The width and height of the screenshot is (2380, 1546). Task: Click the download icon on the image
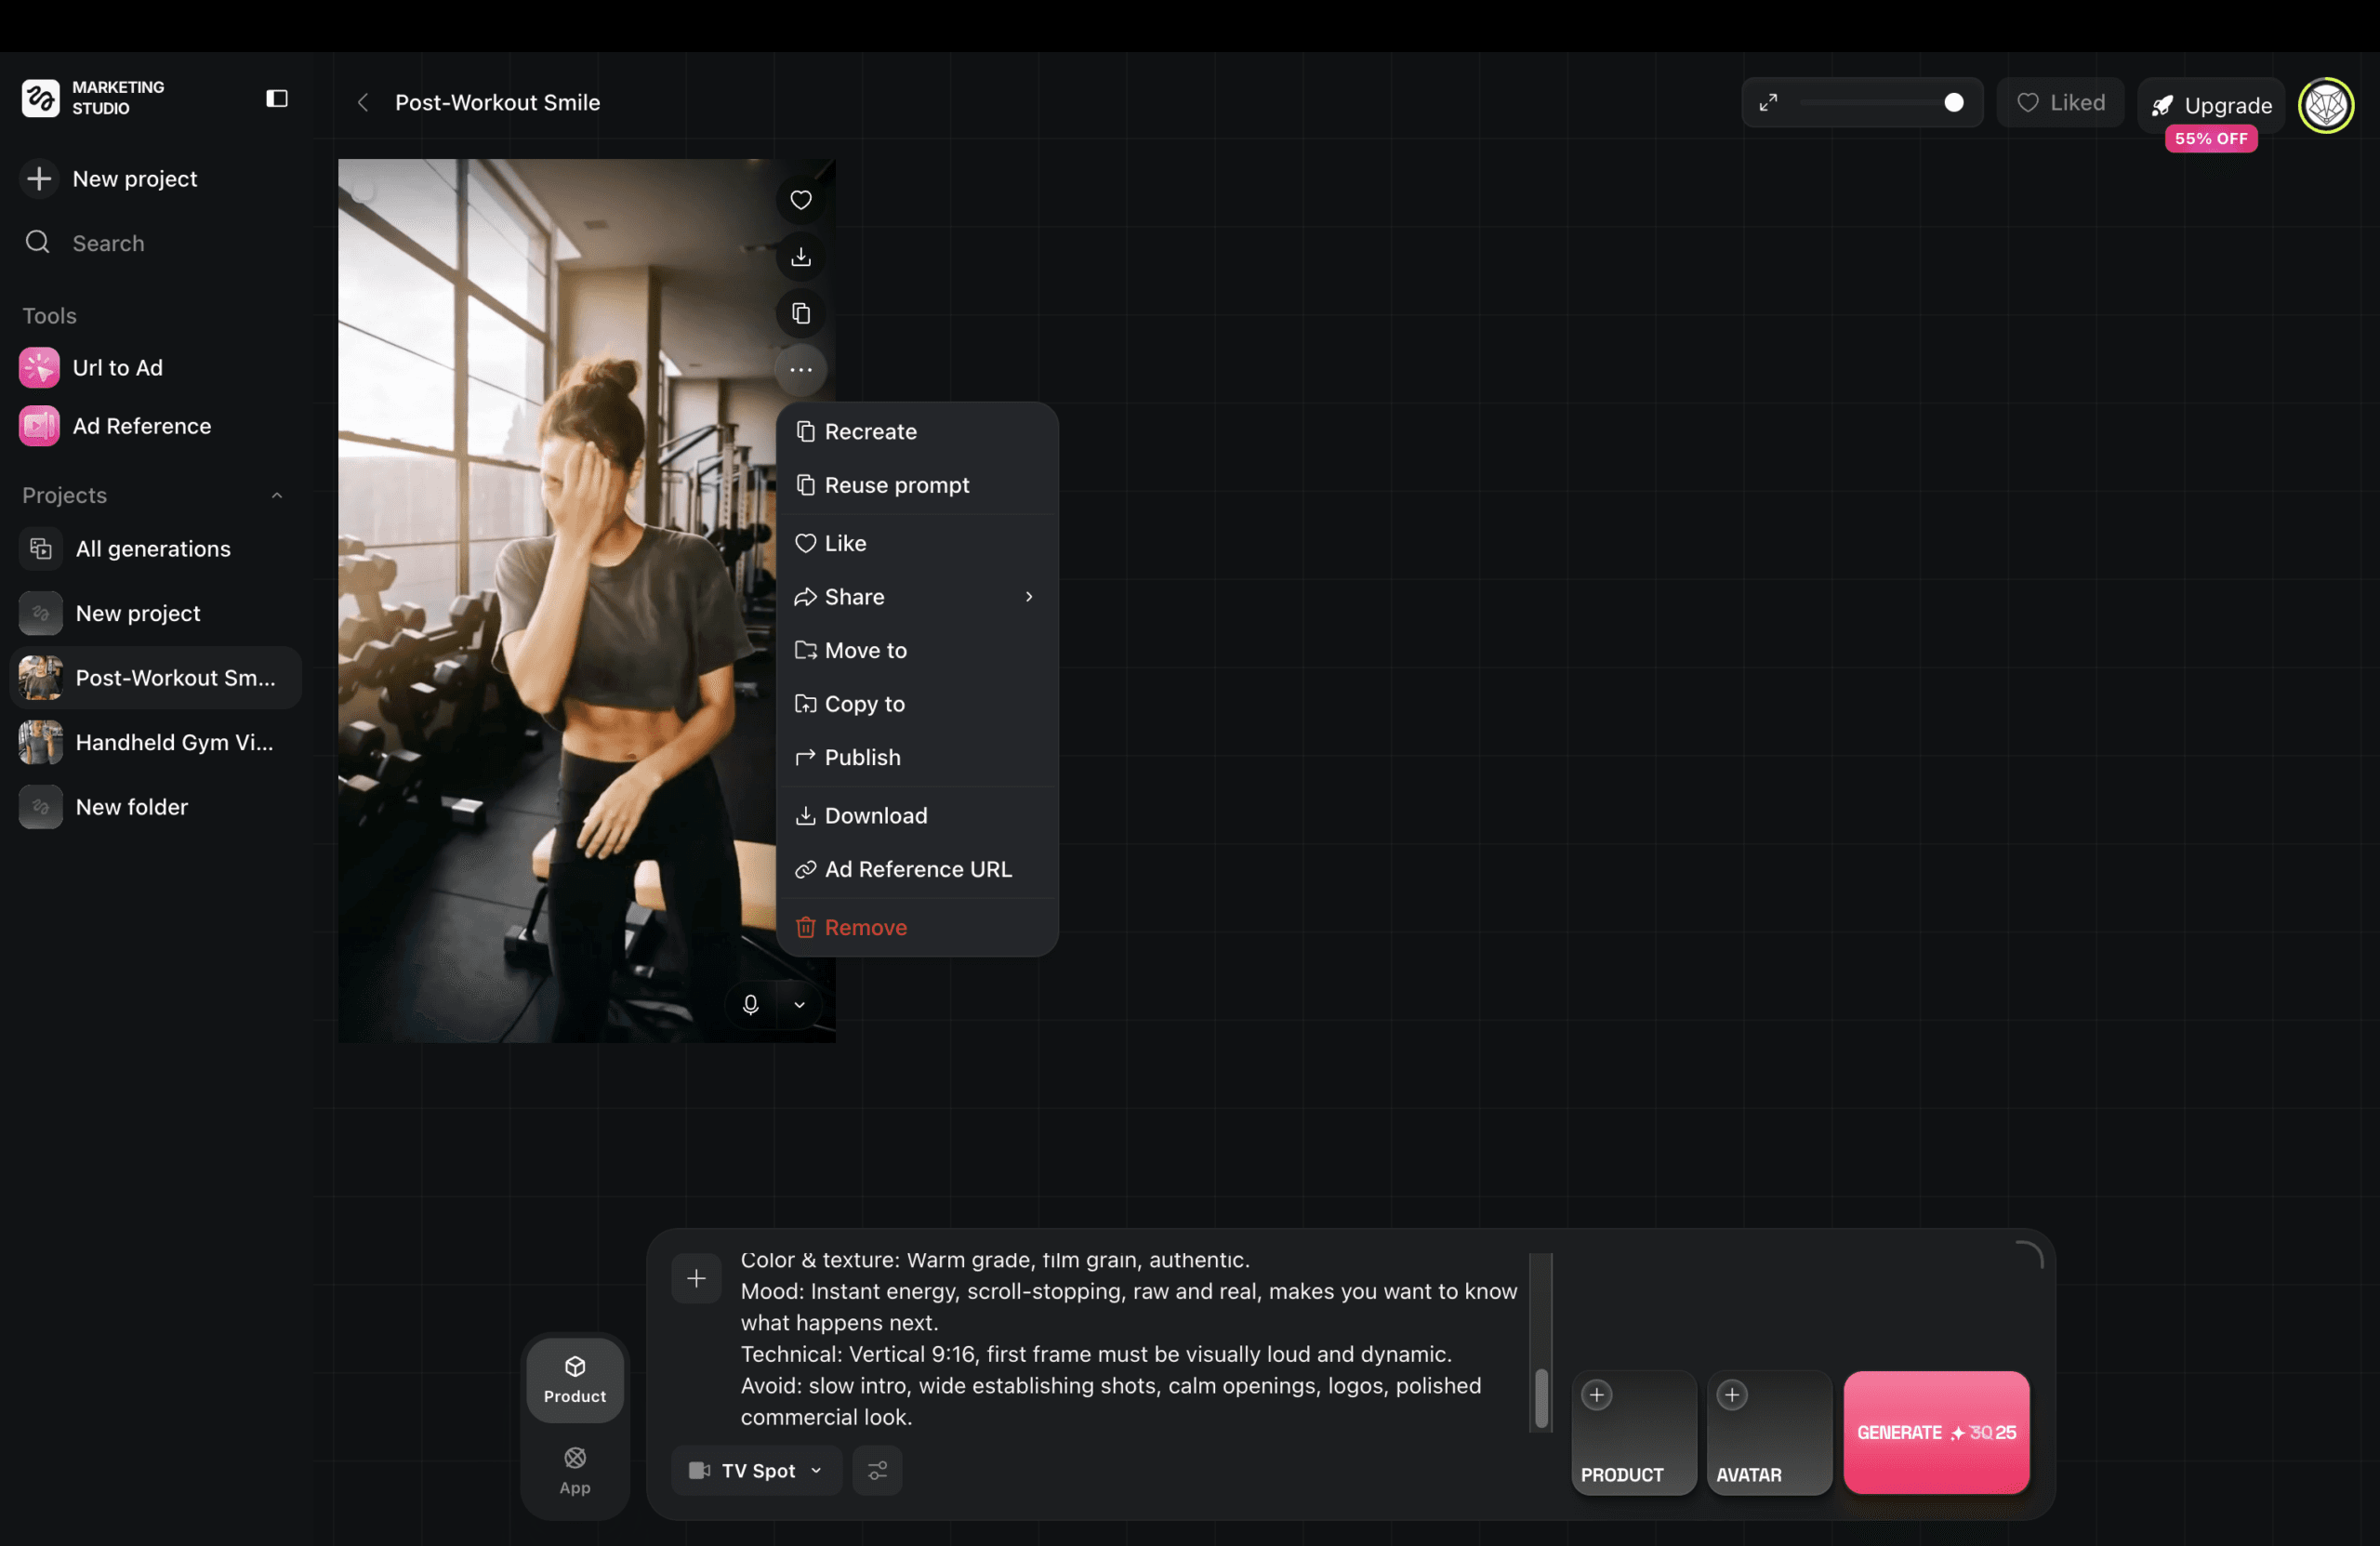(801, 257)
